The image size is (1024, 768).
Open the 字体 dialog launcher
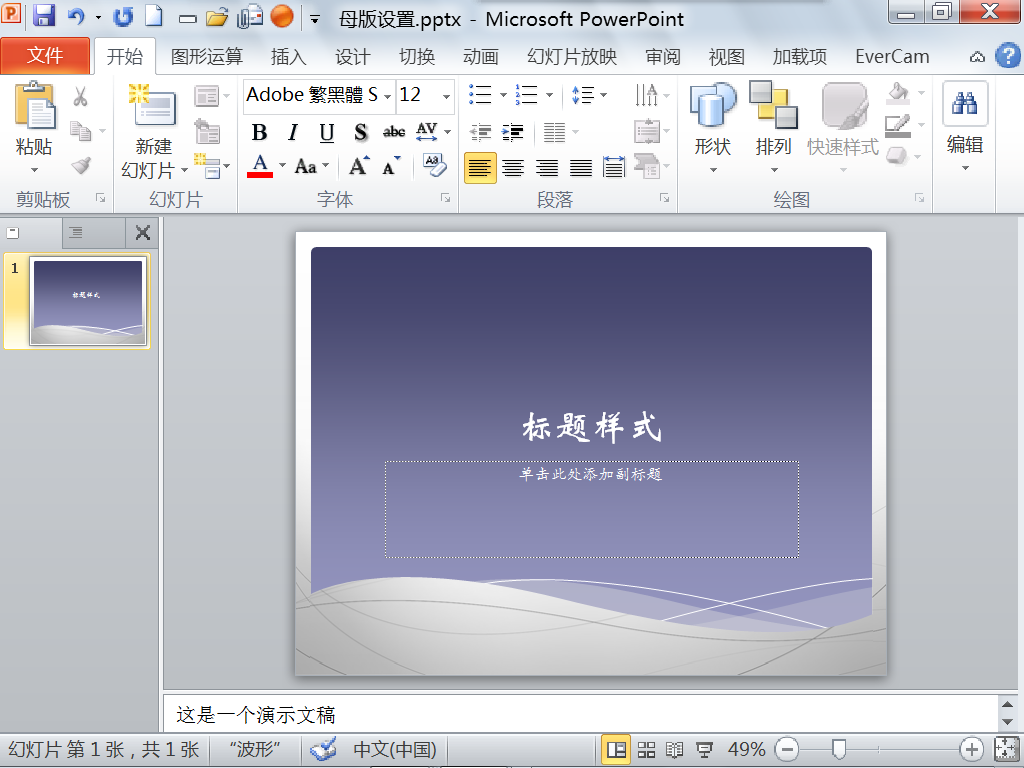pyautogui.click(x=446, y=198)
